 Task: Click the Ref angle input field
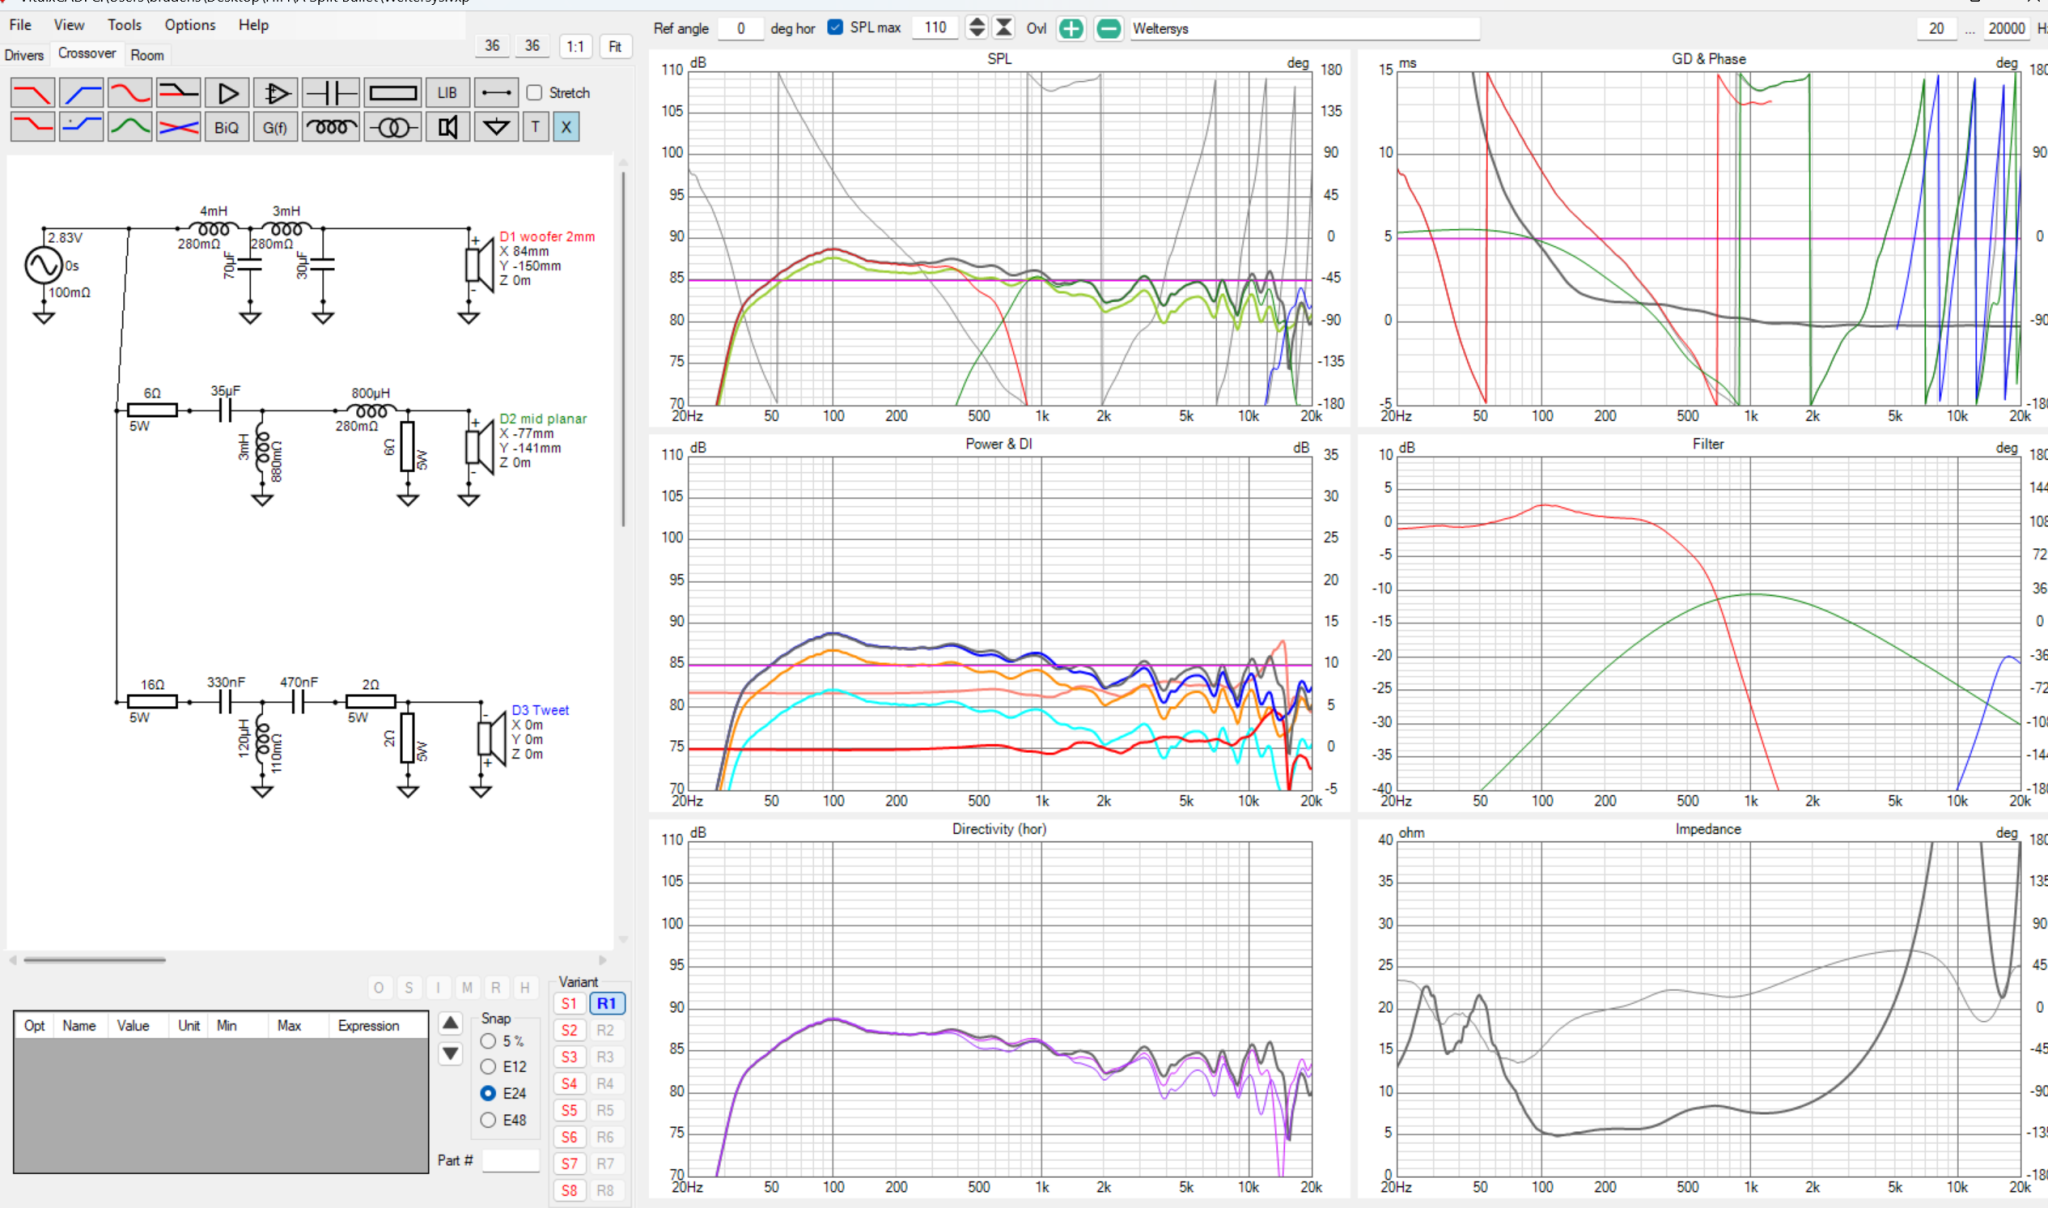click(x=741, y=28)
